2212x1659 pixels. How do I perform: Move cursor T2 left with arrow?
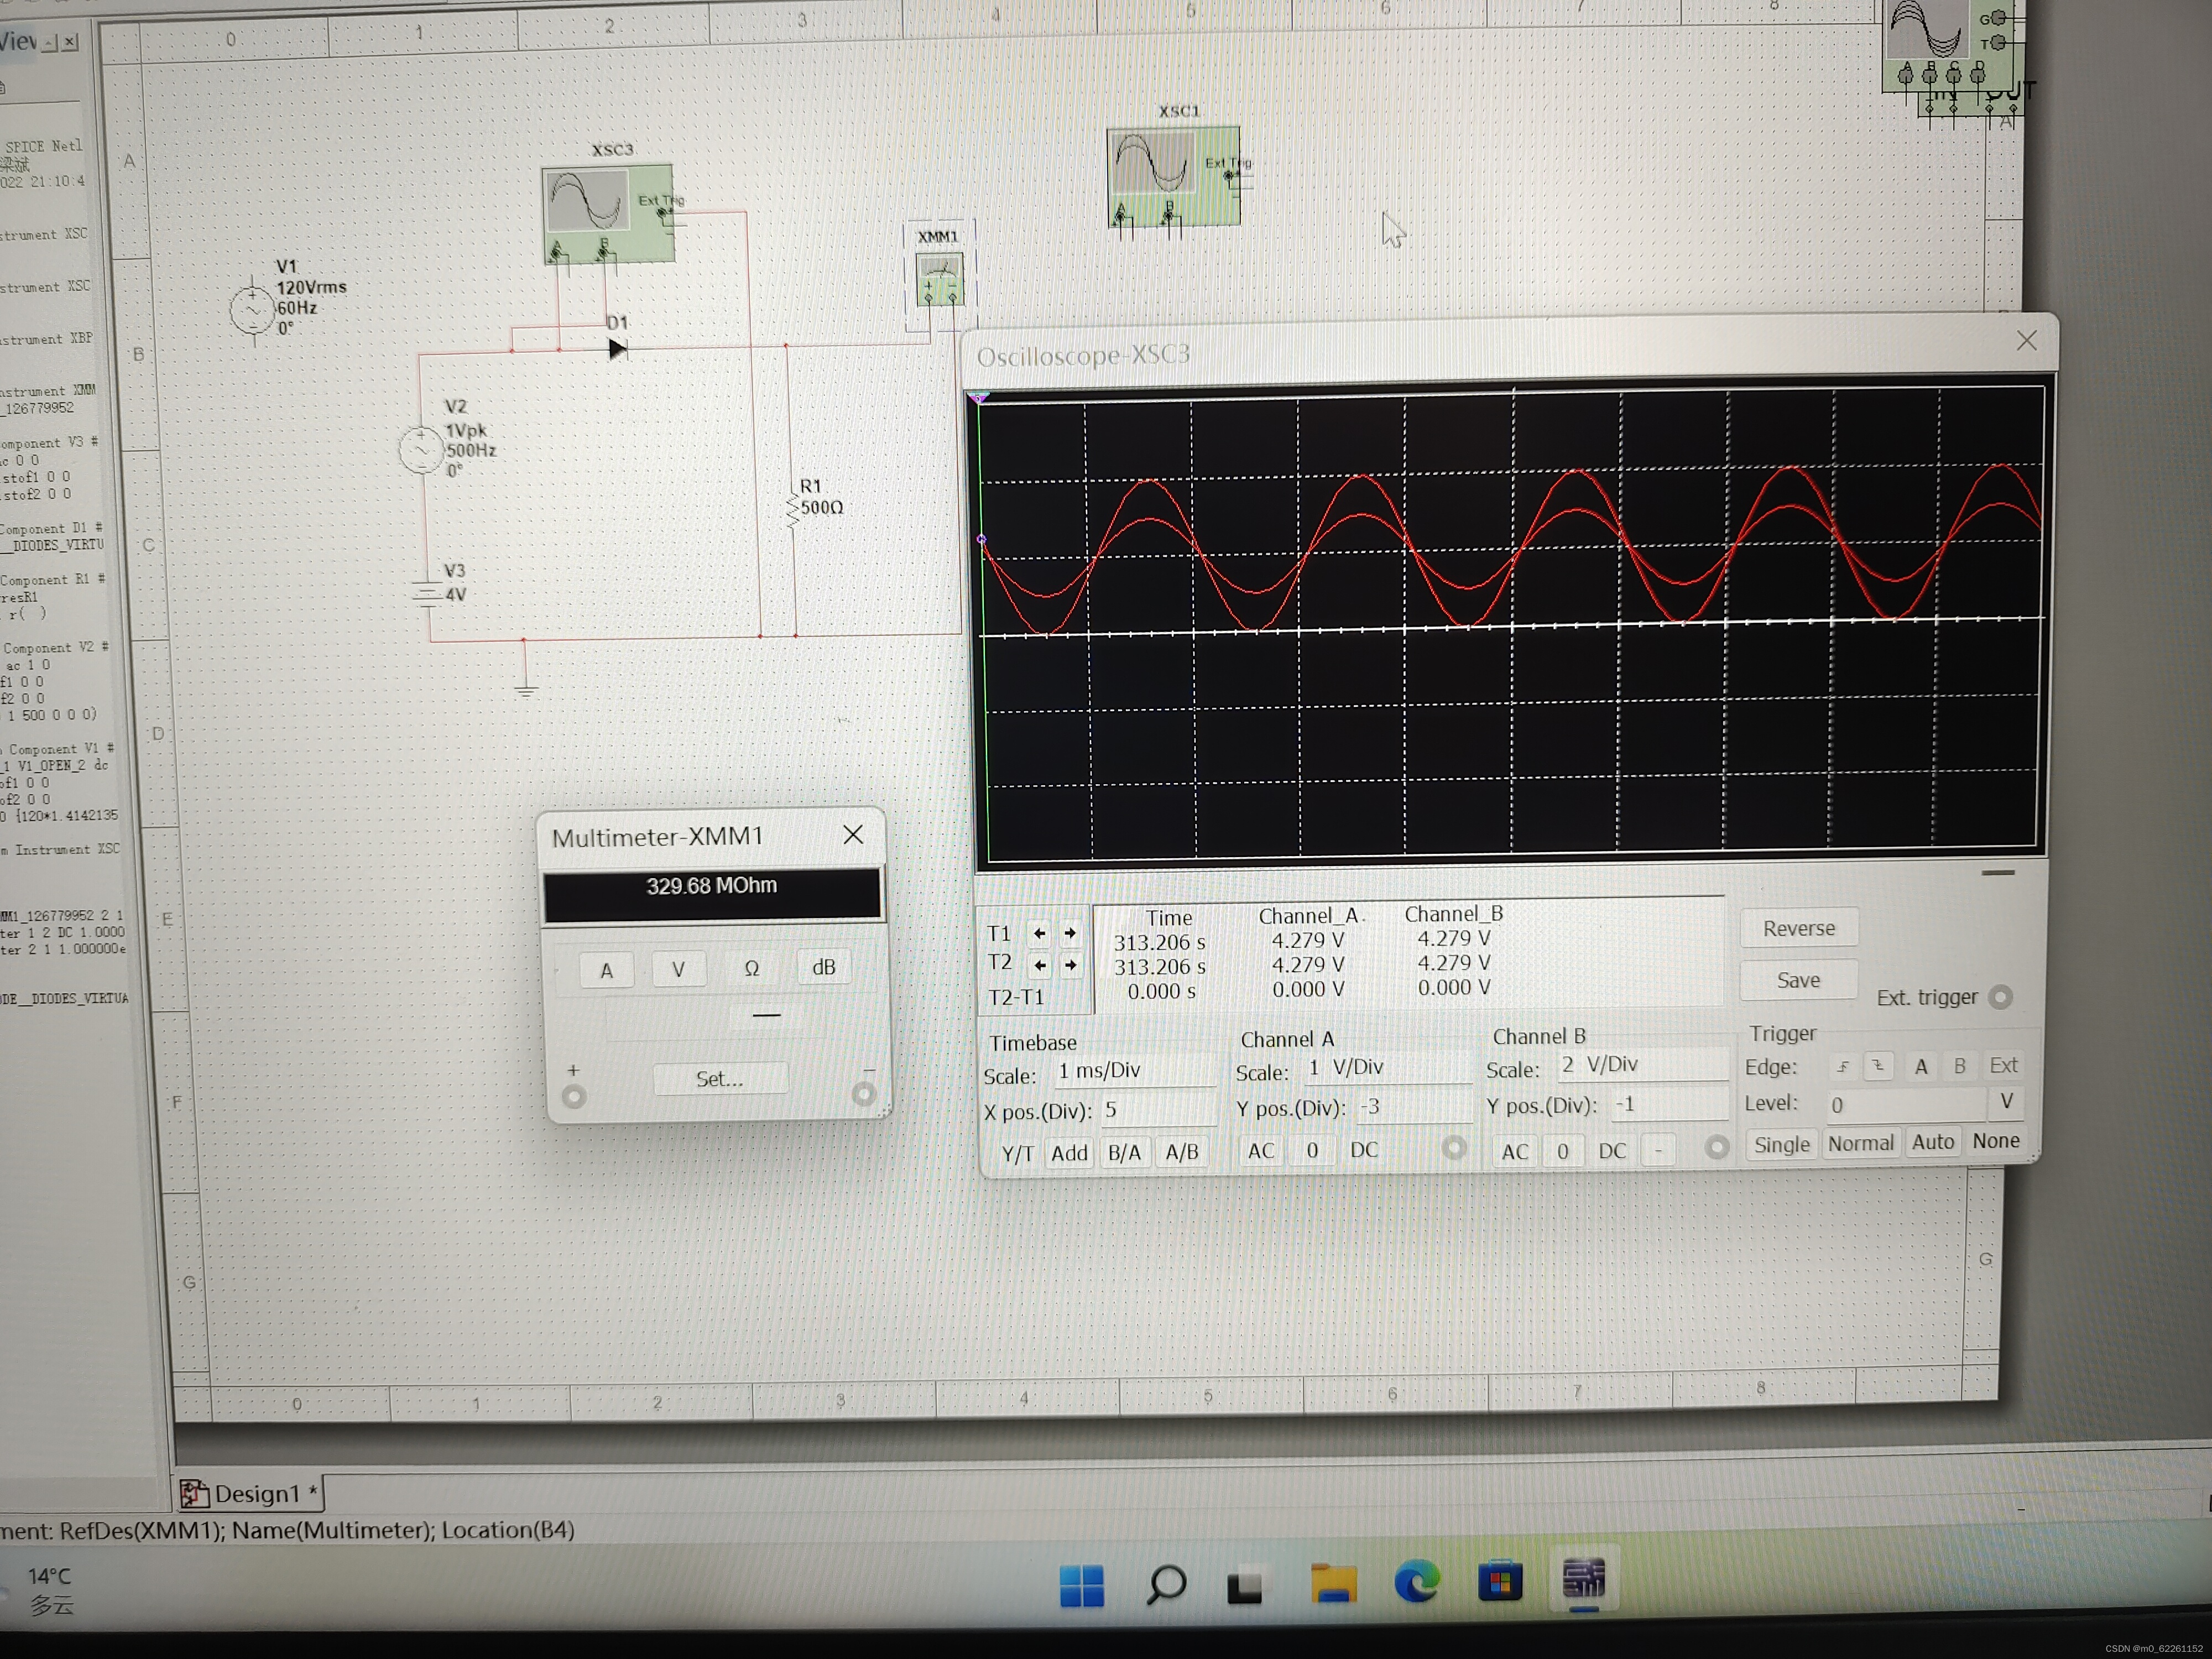[x=1040, y=965]
